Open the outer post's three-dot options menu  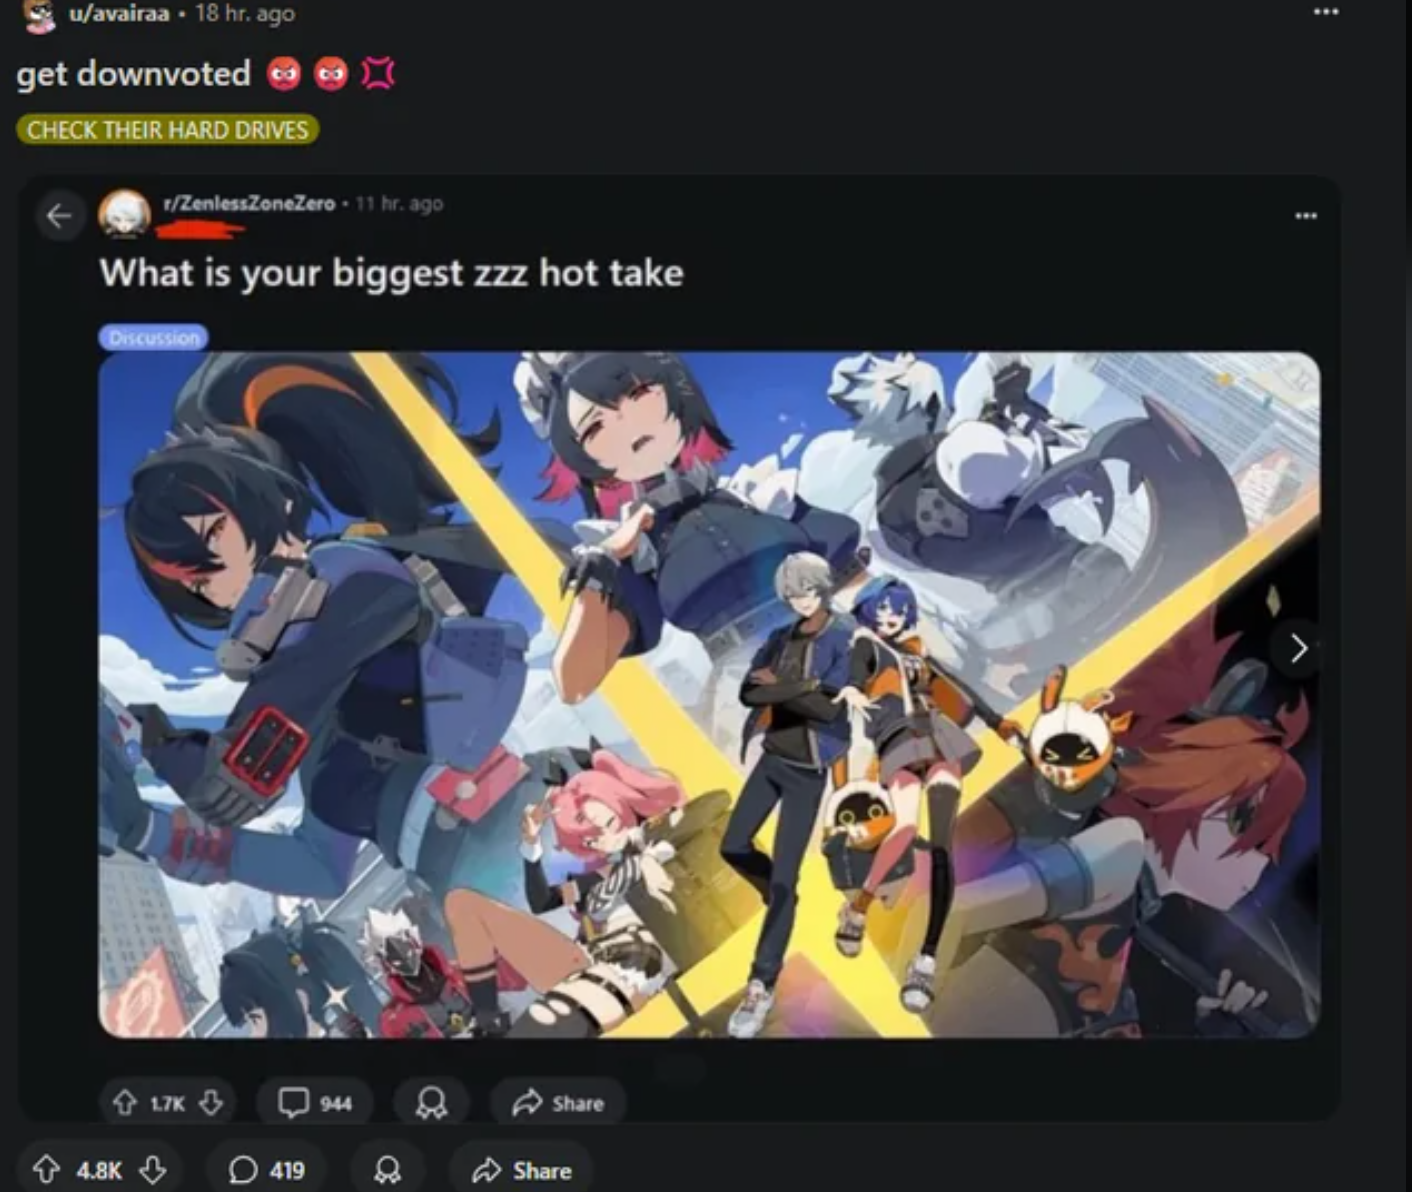point(1326,12)
